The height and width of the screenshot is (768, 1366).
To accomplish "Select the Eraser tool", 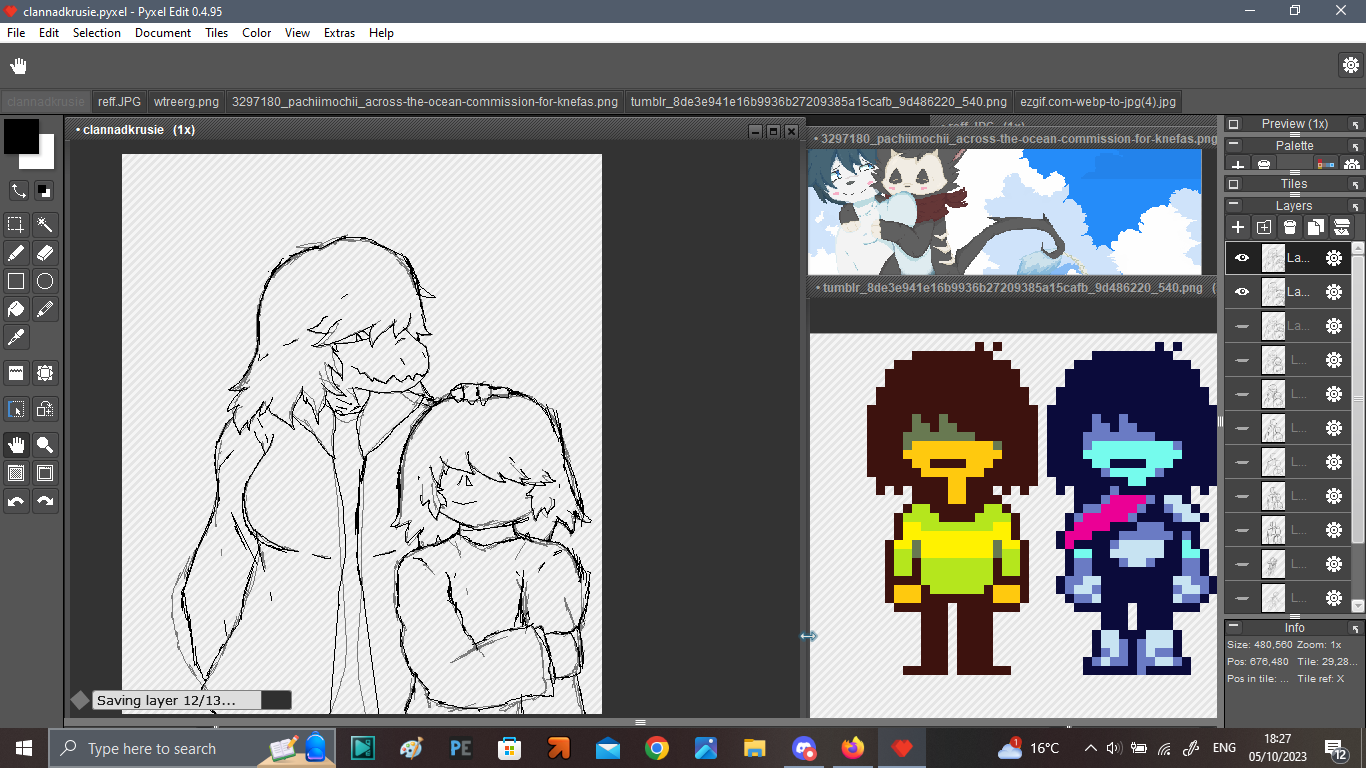I will point(45,253).
